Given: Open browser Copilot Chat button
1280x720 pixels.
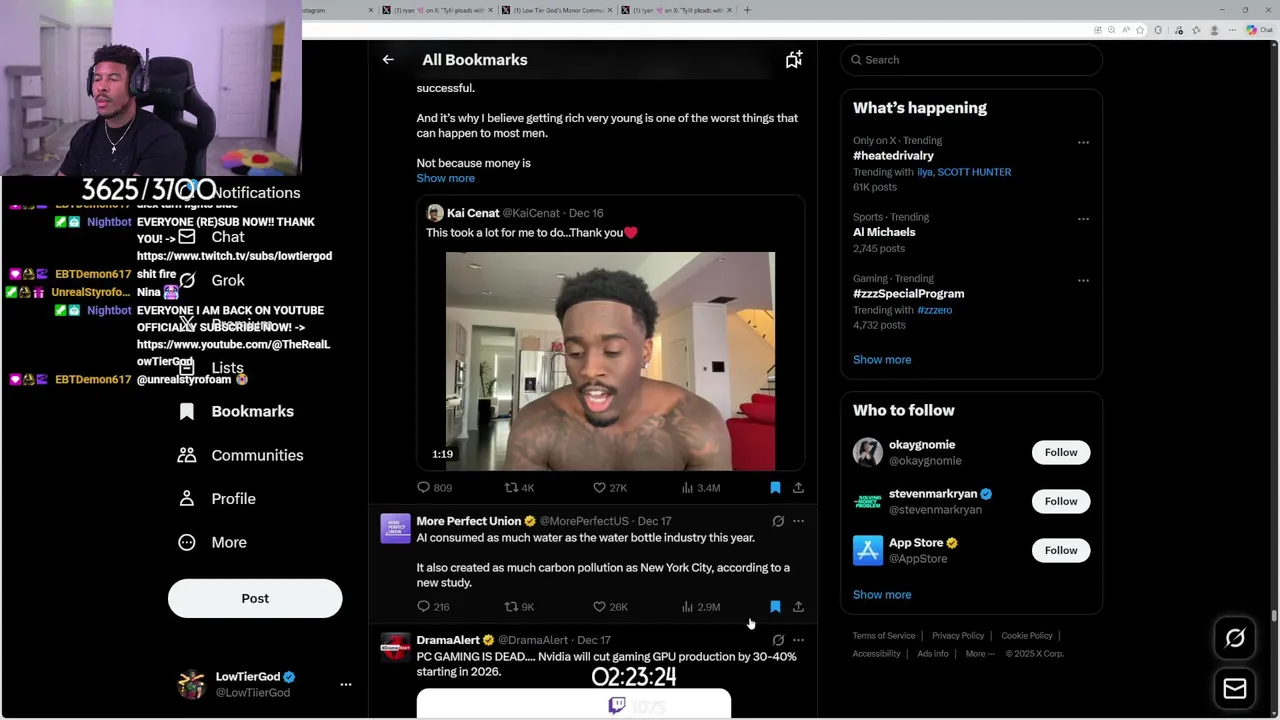Looking at the screenshot, I should 1259,30.
